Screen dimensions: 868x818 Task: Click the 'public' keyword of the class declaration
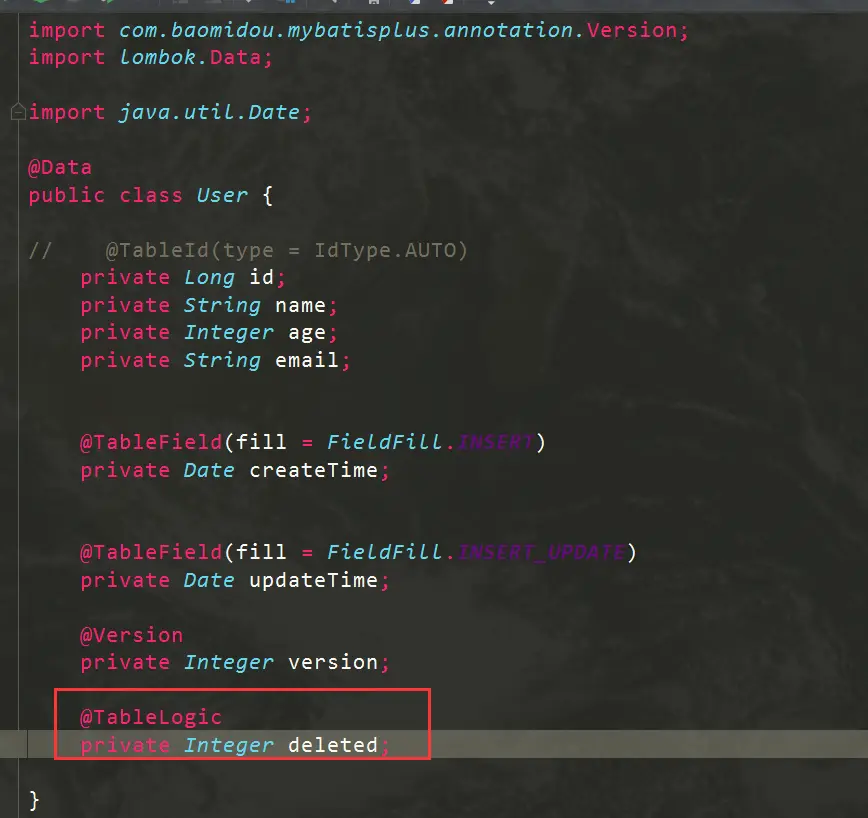66,195
